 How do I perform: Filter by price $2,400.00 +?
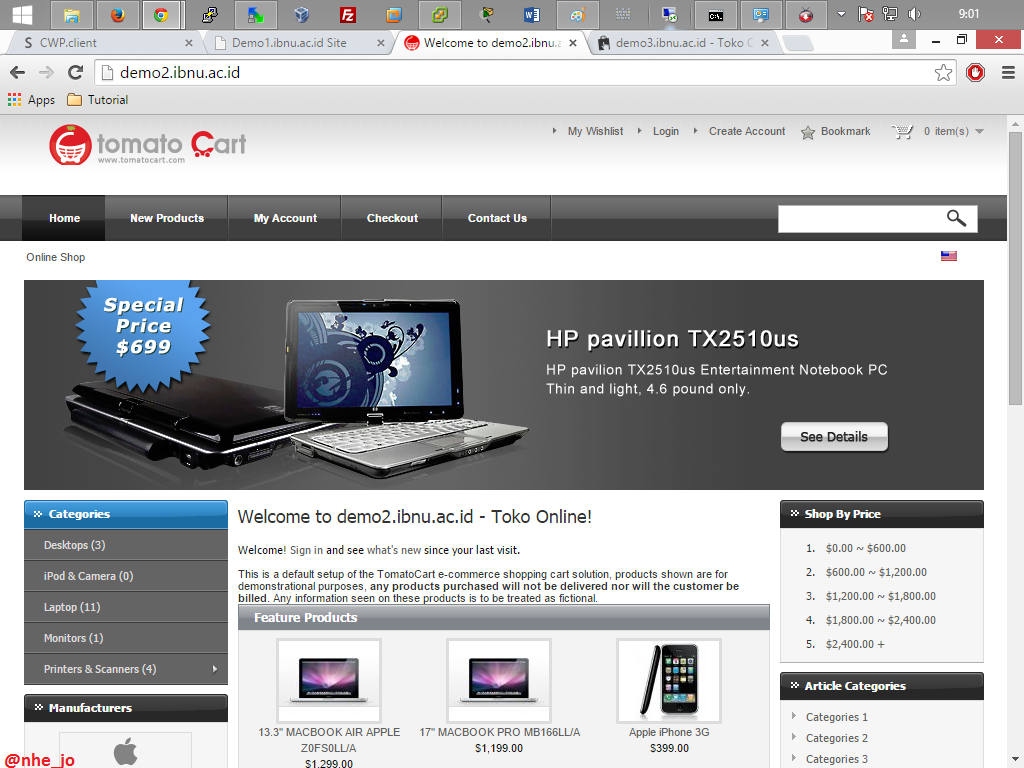855,644
